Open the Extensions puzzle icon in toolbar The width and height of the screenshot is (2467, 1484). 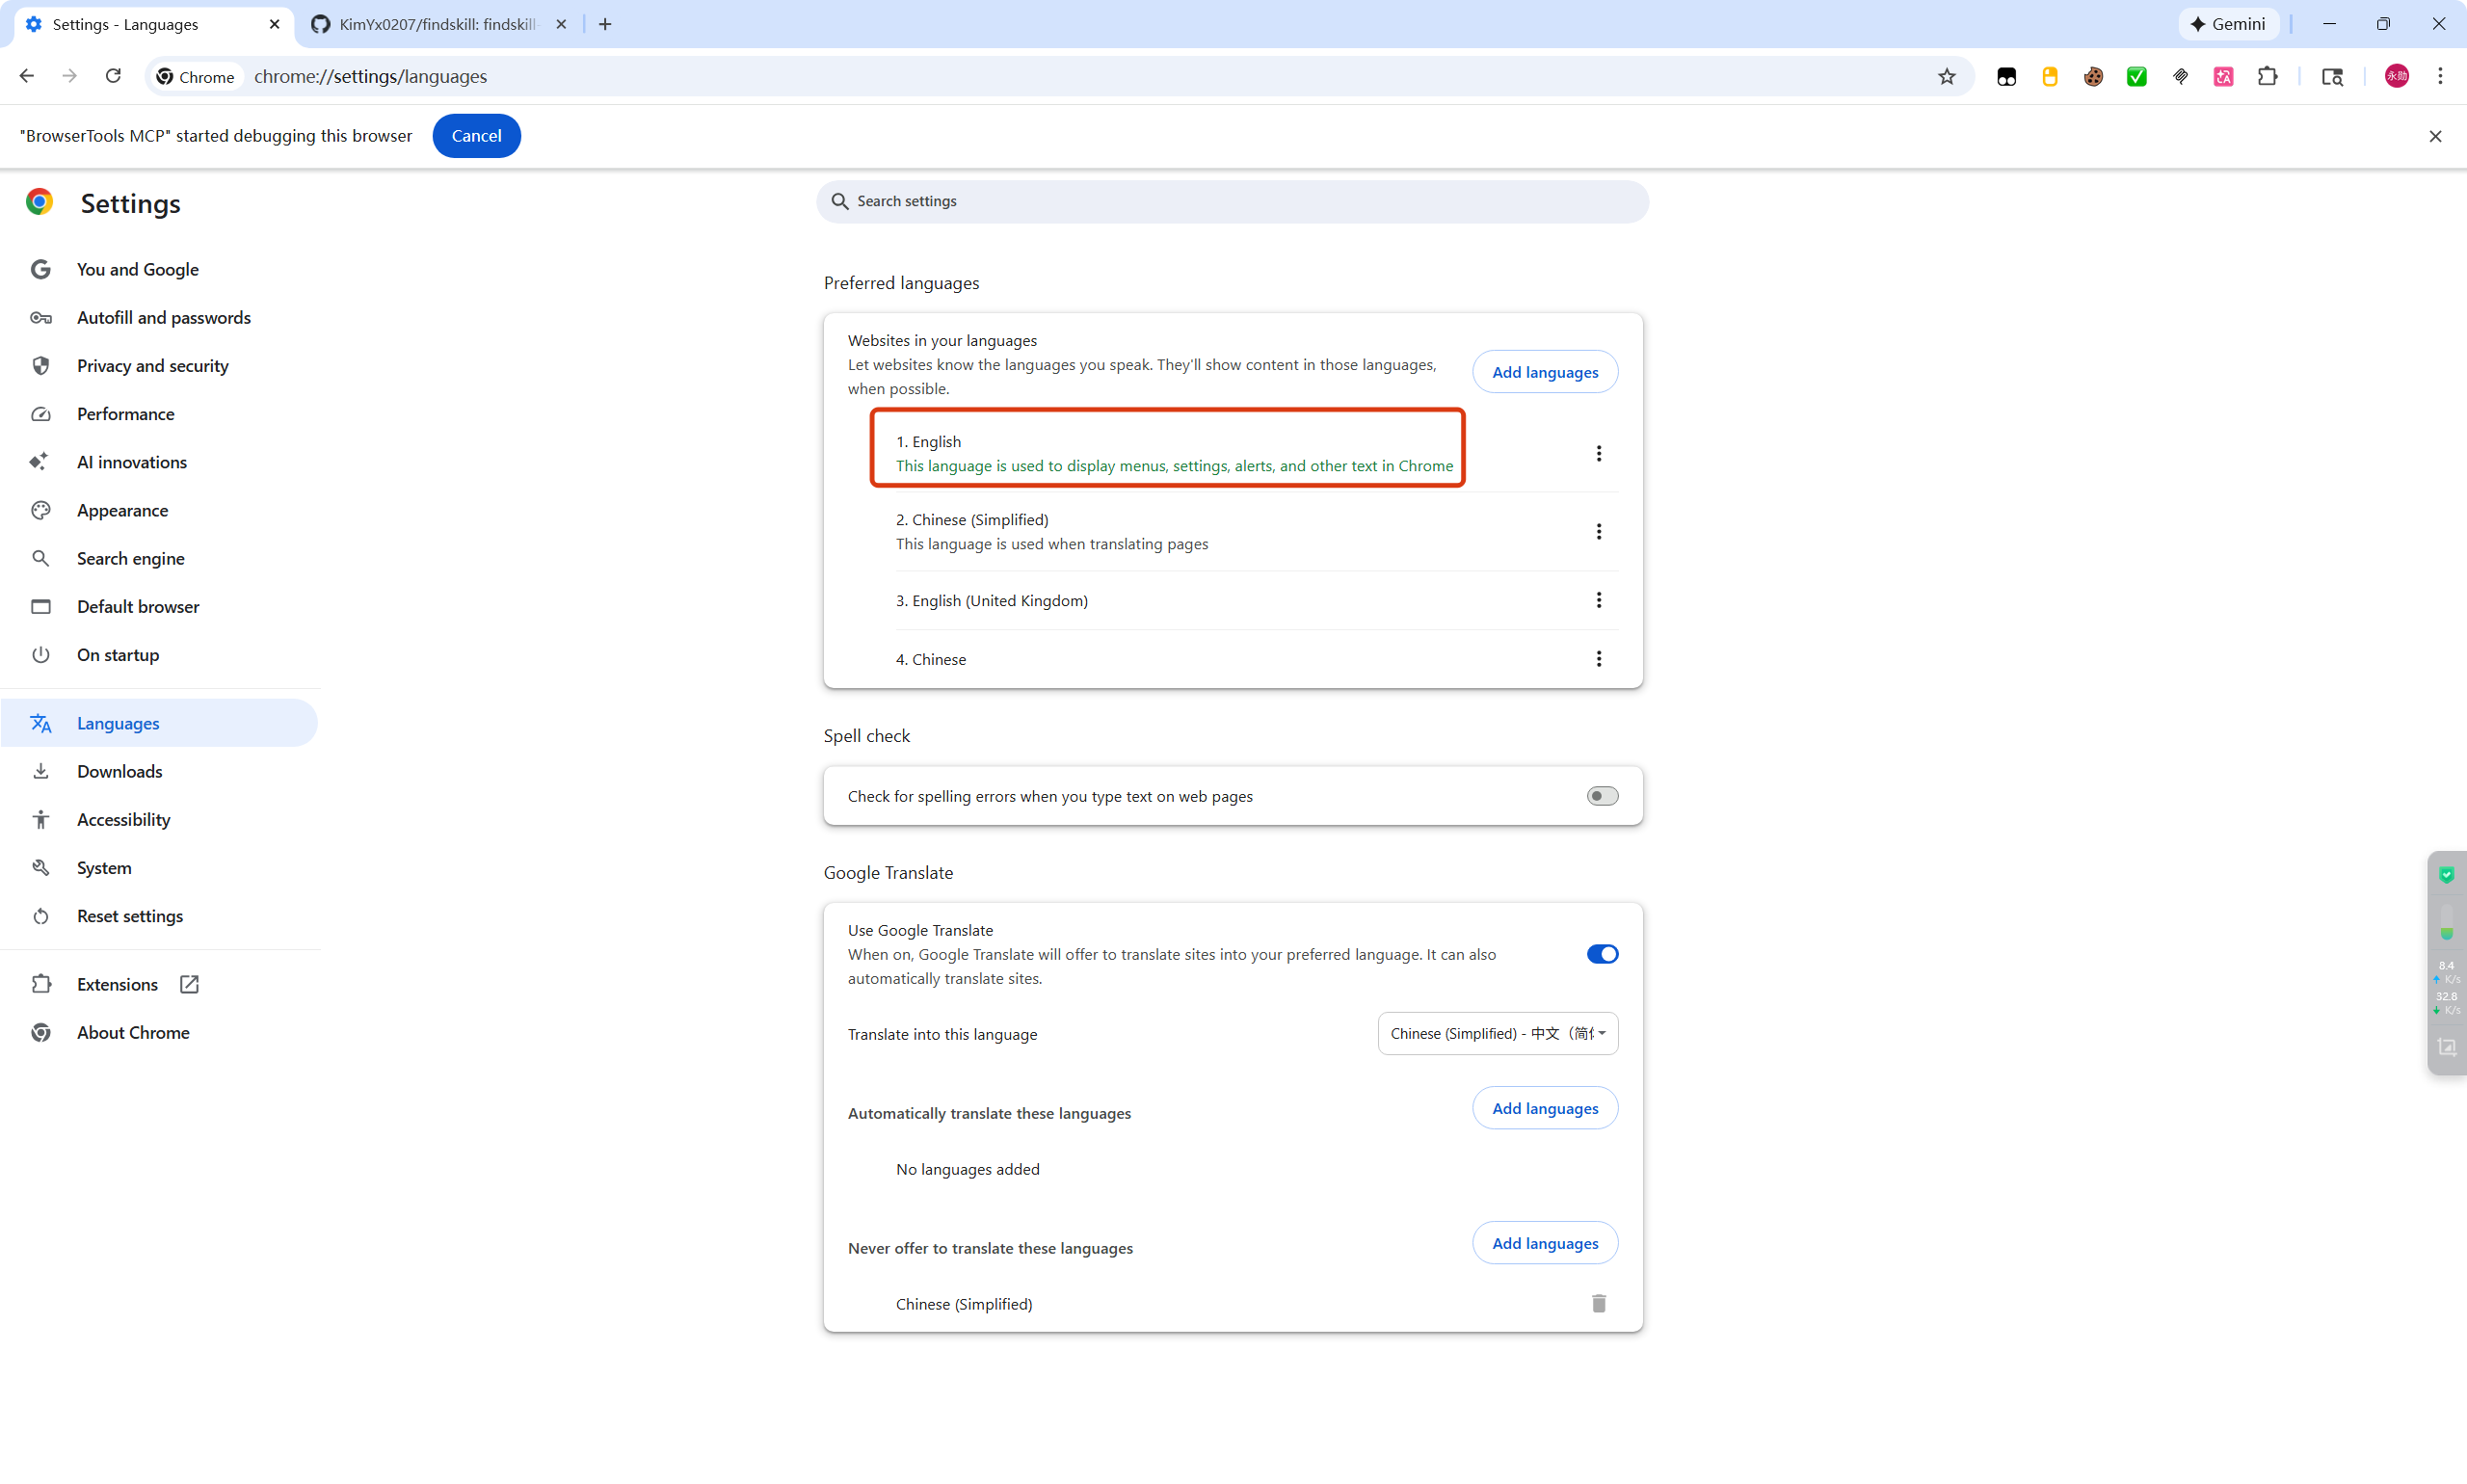click(x=2267, y=77)
